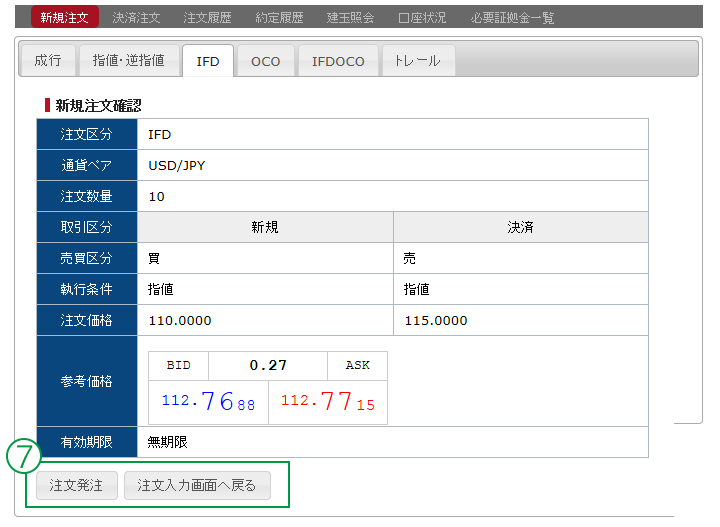Click the 注文区分 row label
The image size is (720, 527).
pos(87,134)
